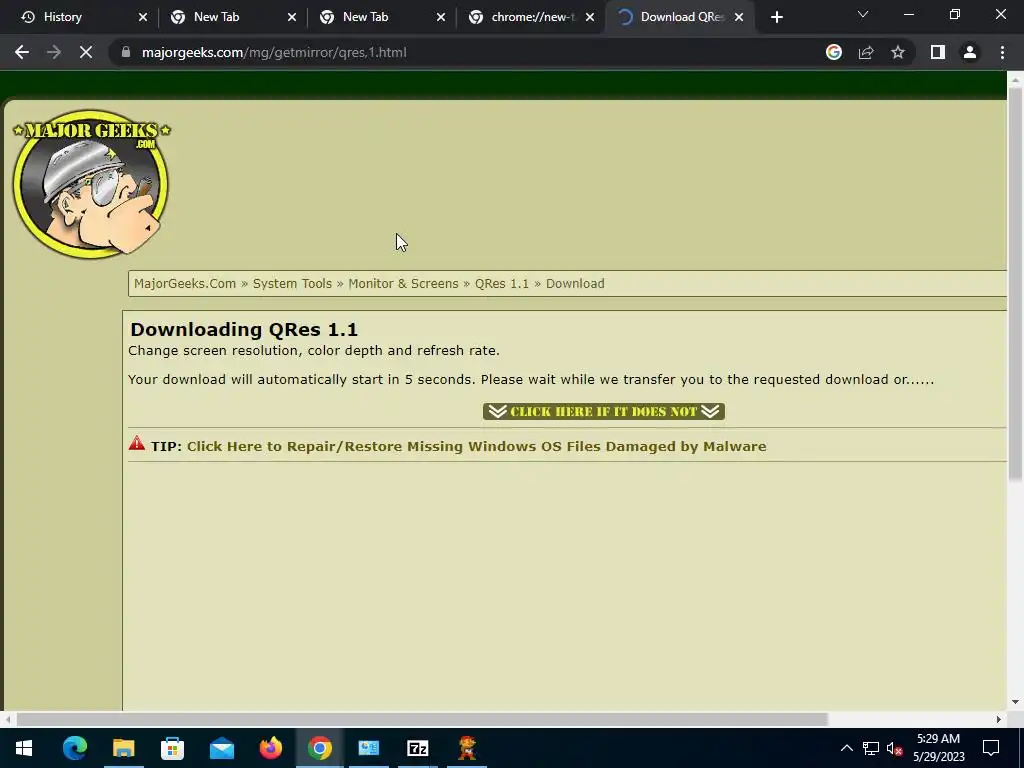Click the horizontal scrollbar thumb
Screen dimensions: 1024x768
click(422, 719)
